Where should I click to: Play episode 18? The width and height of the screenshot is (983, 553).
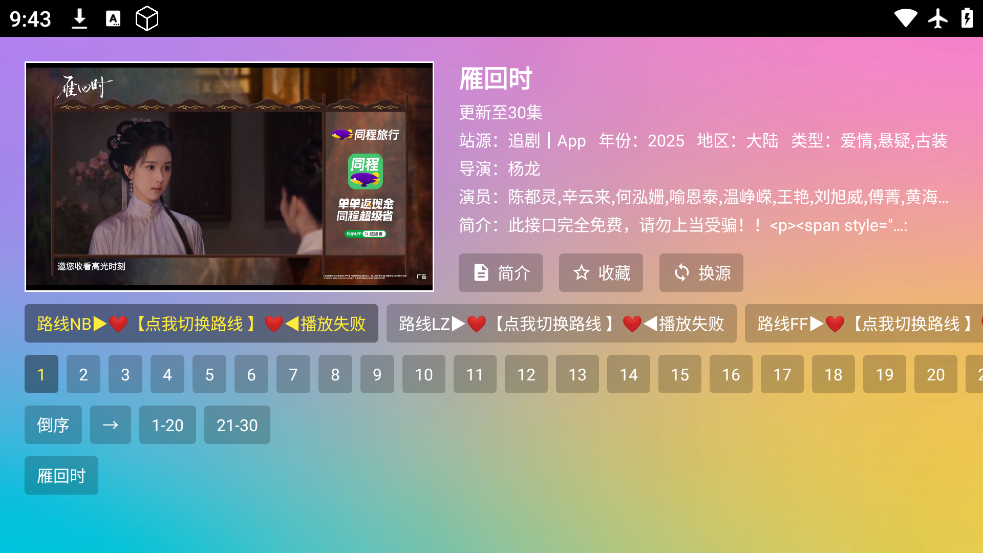click(x=834, y=374)
